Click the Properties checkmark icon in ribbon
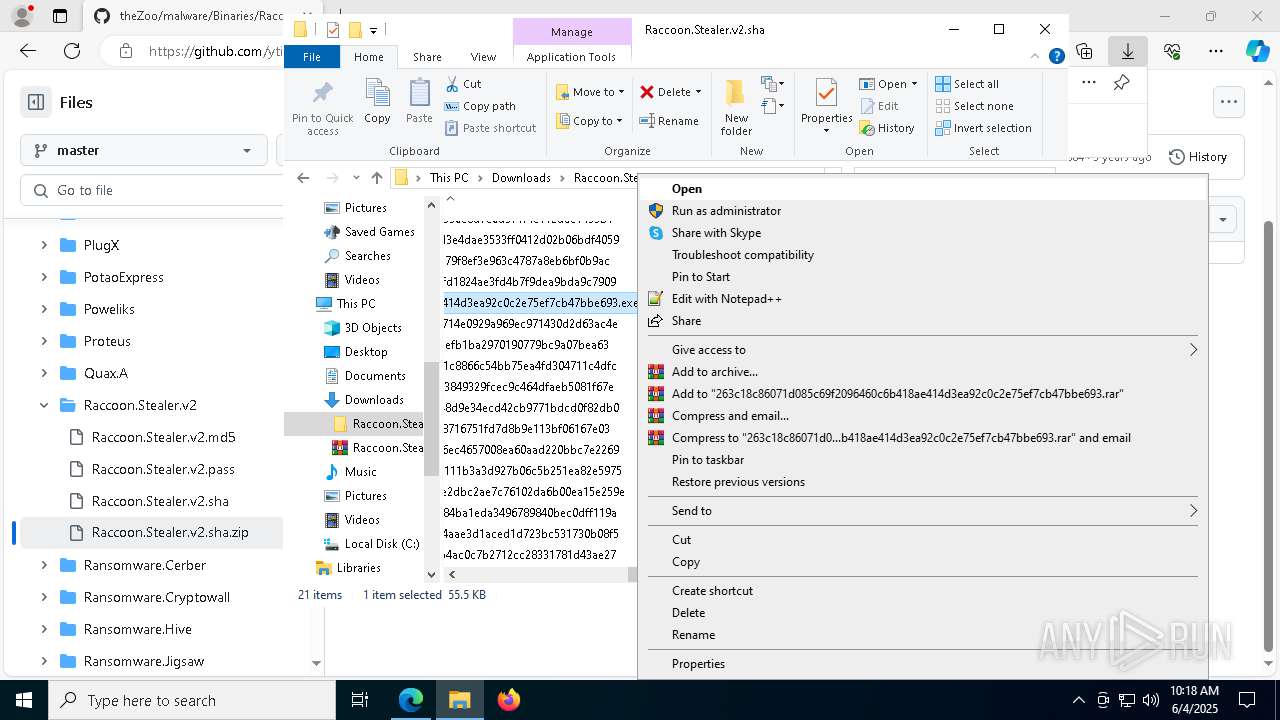The height and width of the screenshot is (720, 1280). [x=826, y=93]
